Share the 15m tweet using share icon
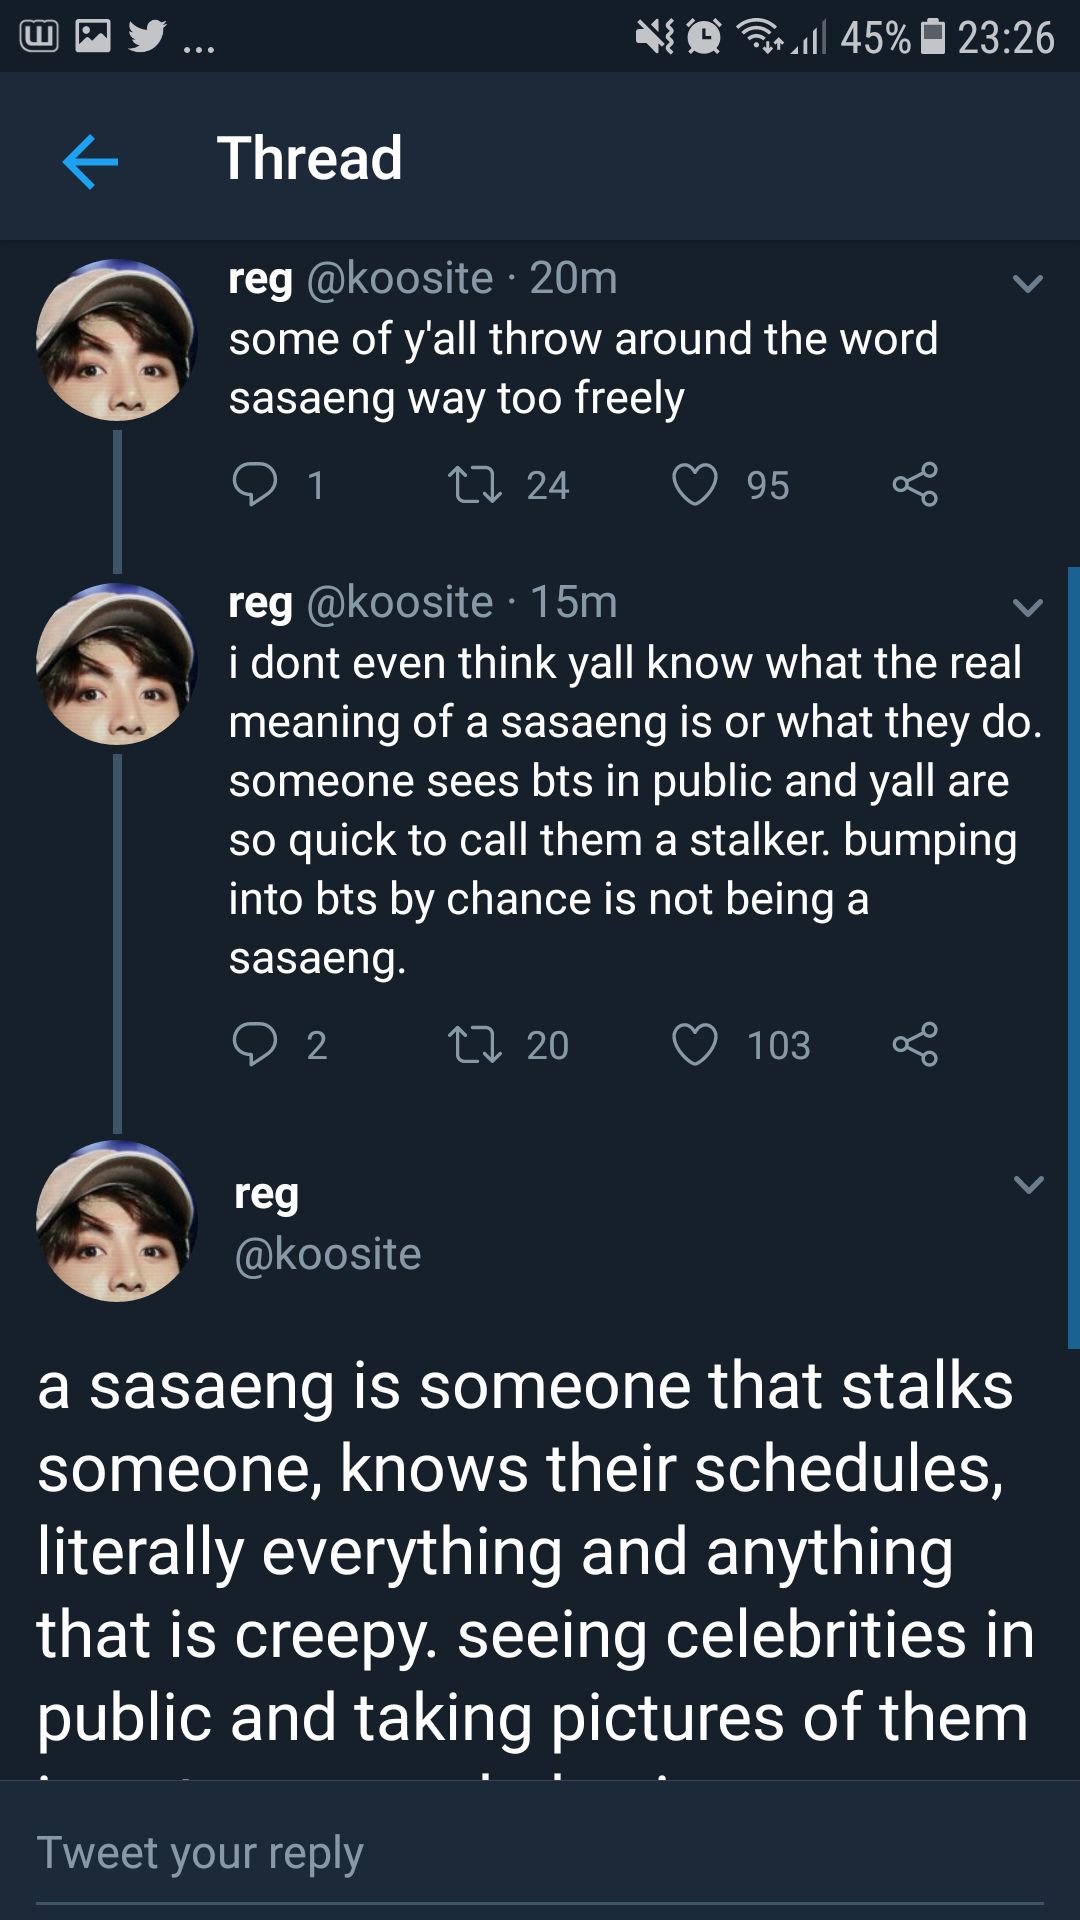The width and height of the screenshot is (1080, 1920). point(915,1045)
